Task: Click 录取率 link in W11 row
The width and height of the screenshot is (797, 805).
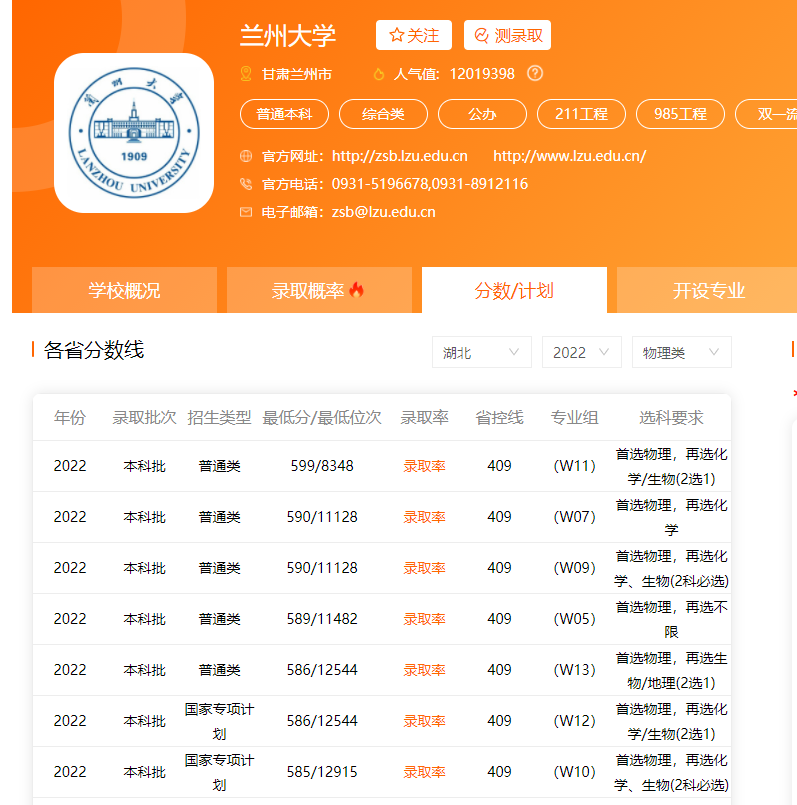Action: [x=424, y=466]
